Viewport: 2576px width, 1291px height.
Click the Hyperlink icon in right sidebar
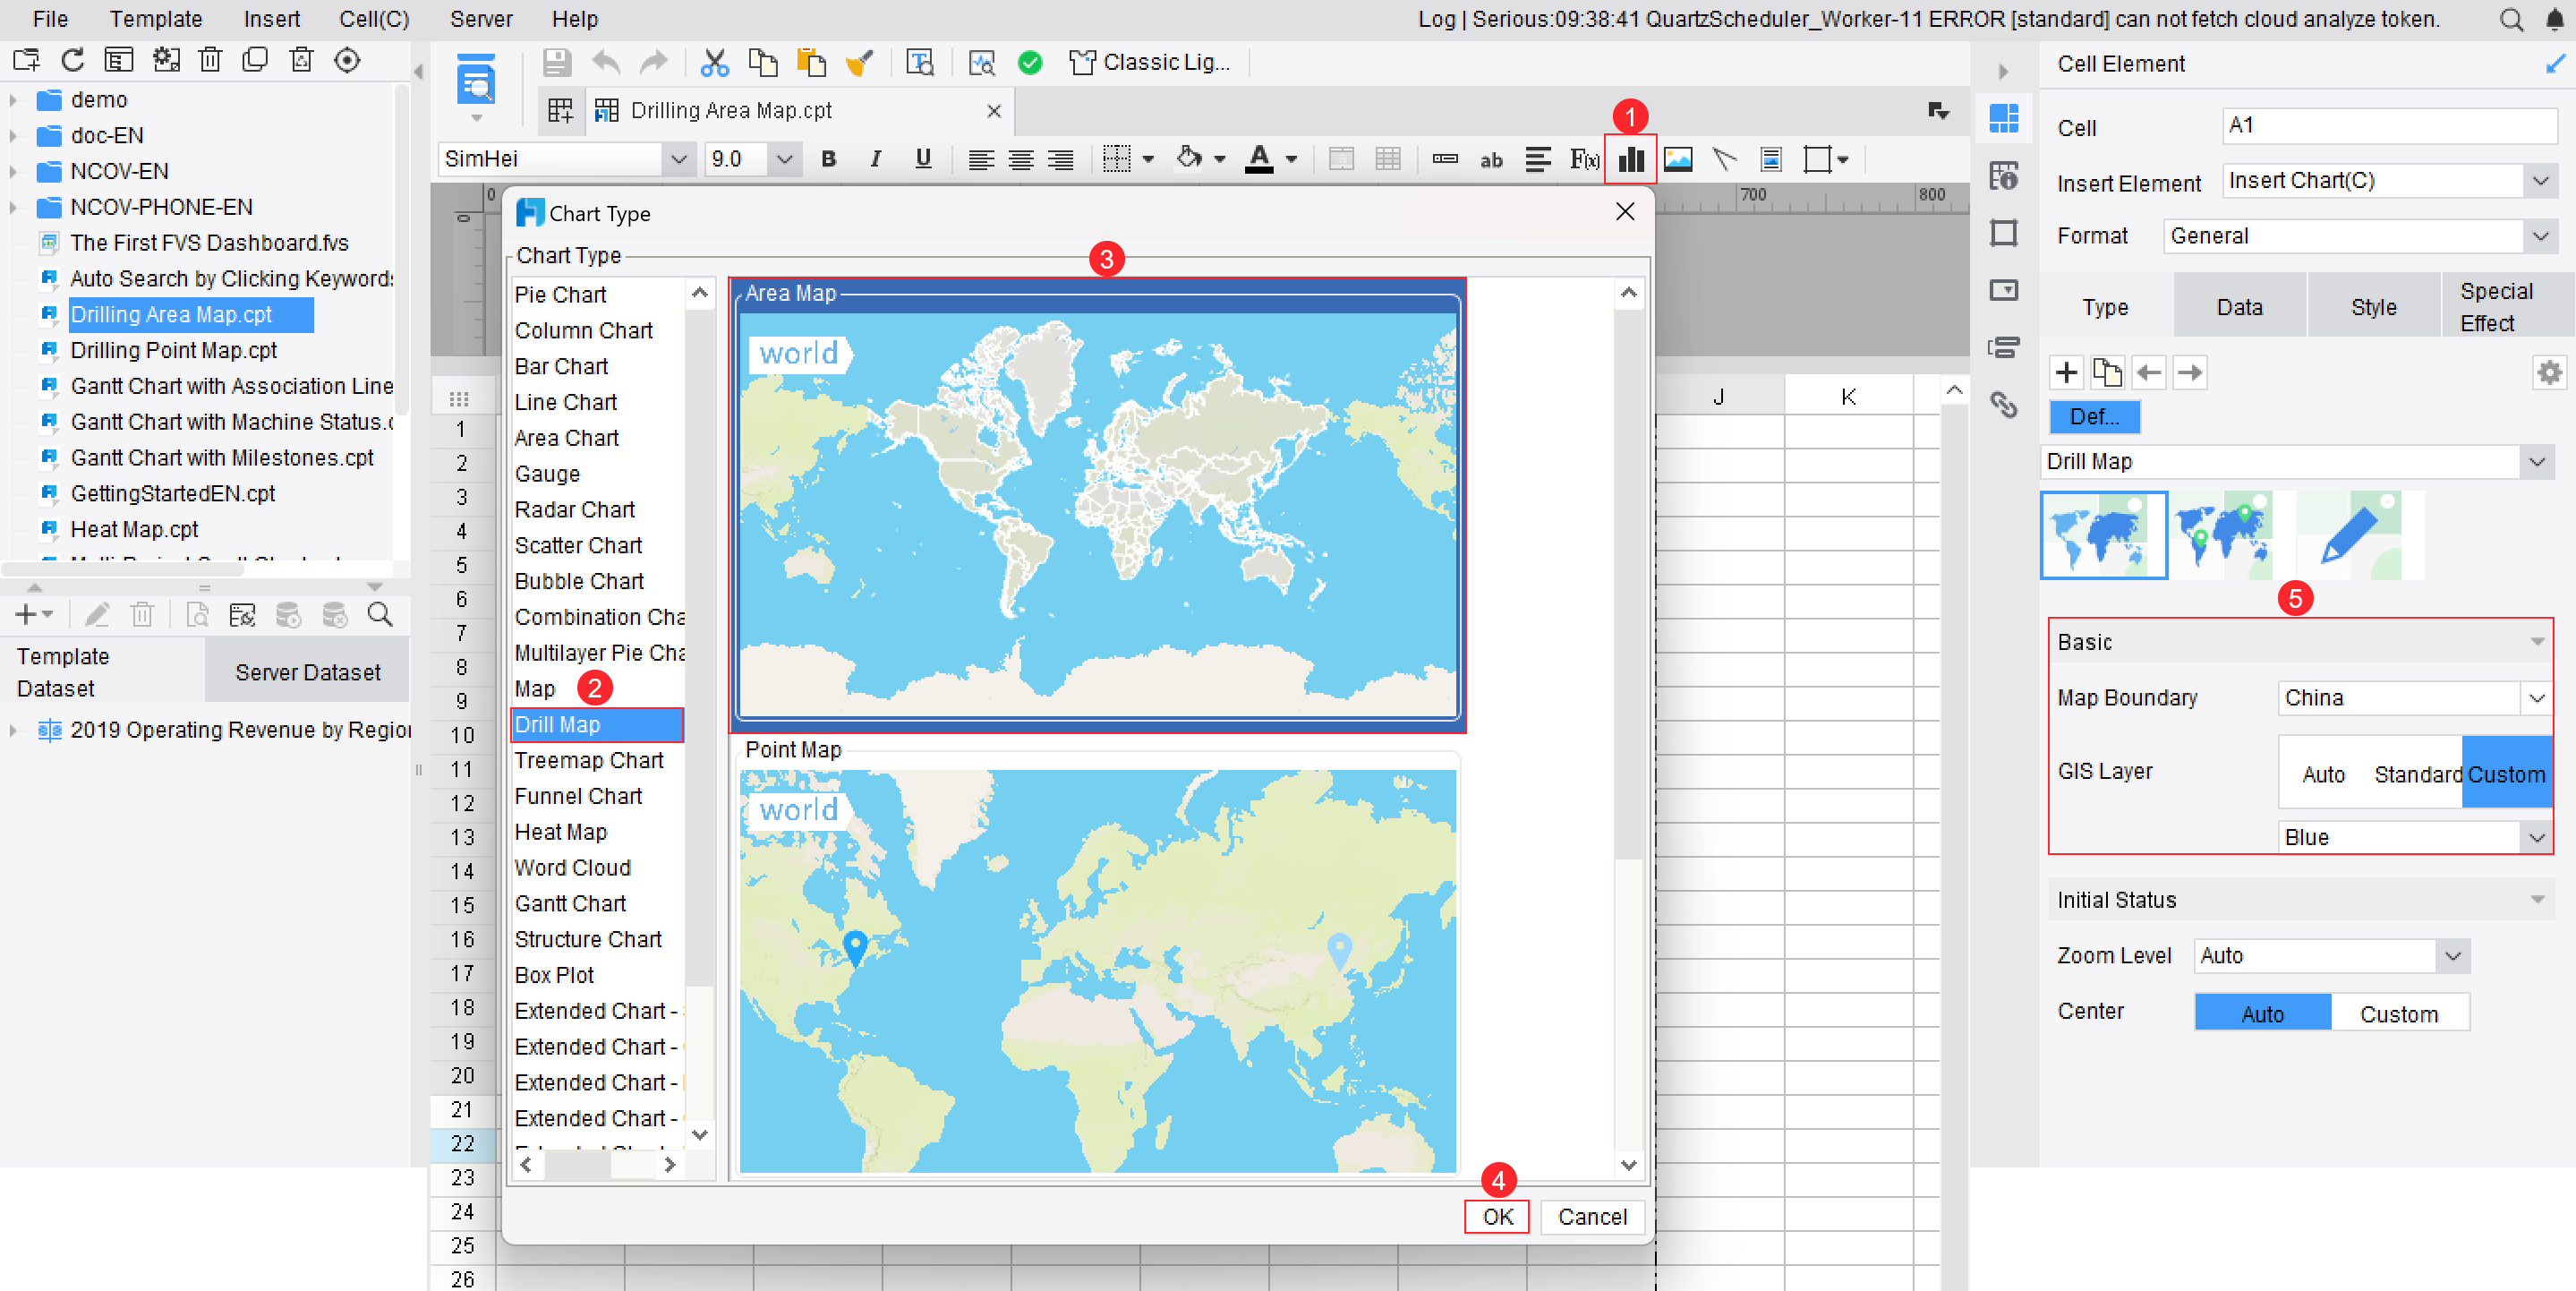pos(2003,405)
